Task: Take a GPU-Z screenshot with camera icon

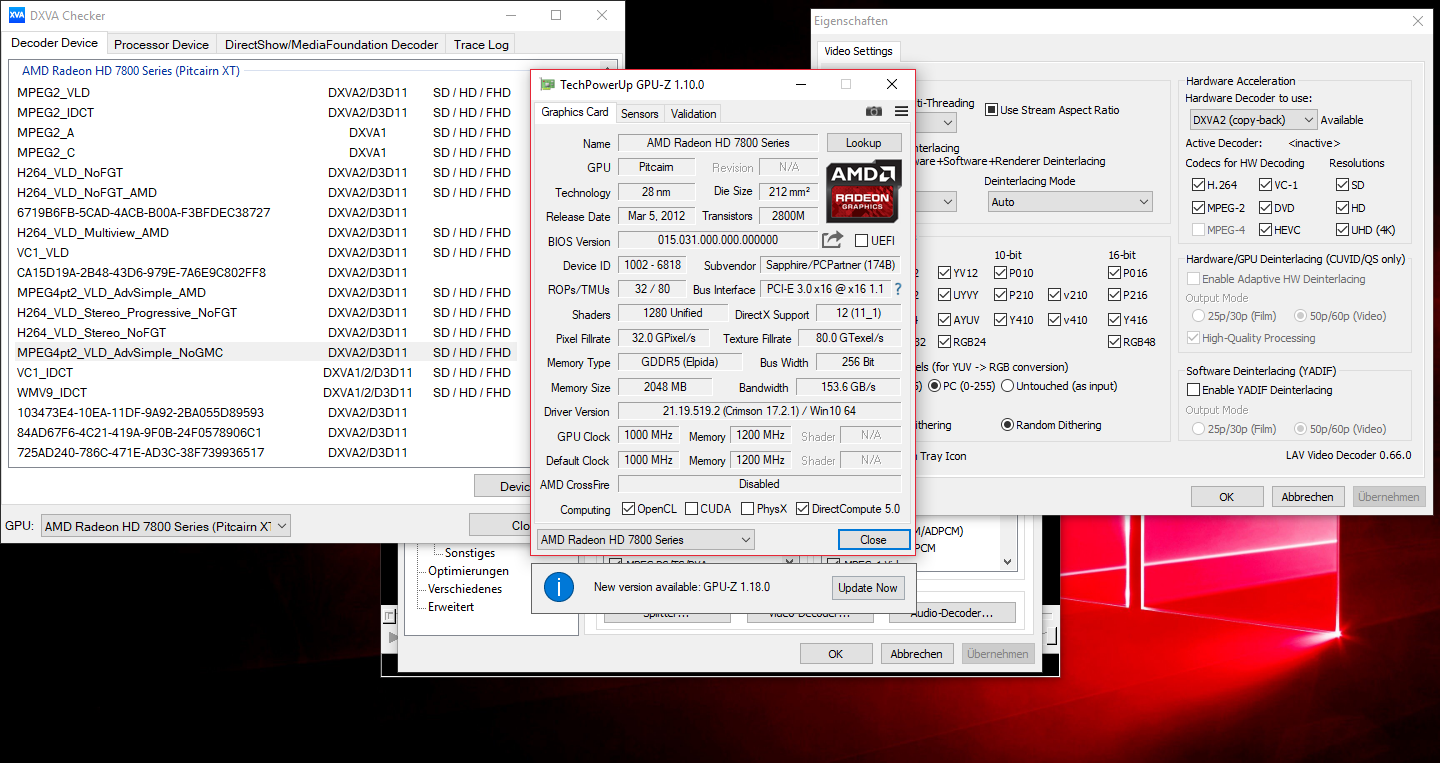Action: tap(874, 112)
